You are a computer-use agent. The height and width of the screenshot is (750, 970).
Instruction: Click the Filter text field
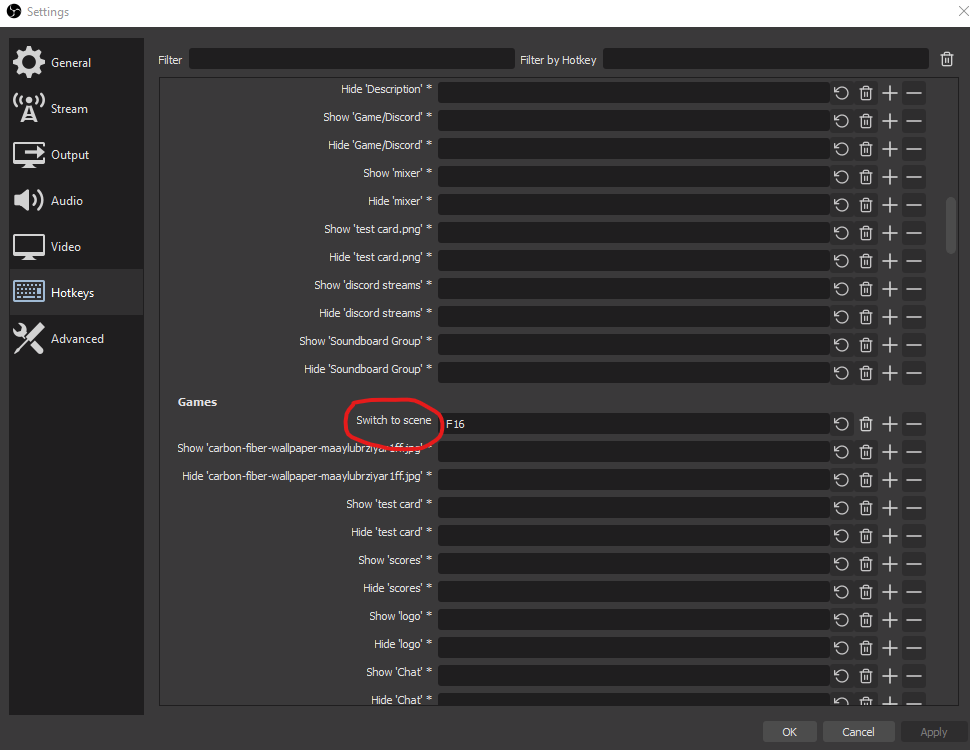click(x=351, y=59)
